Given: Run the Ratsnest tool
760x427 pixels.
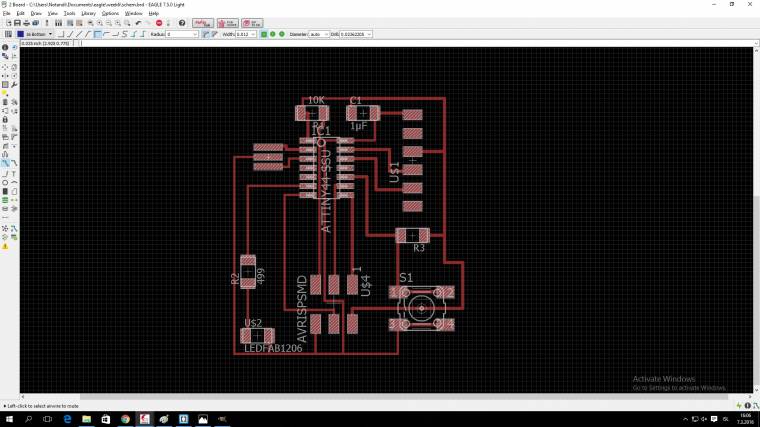Looking at the screenshot, I should coord(5,228).
